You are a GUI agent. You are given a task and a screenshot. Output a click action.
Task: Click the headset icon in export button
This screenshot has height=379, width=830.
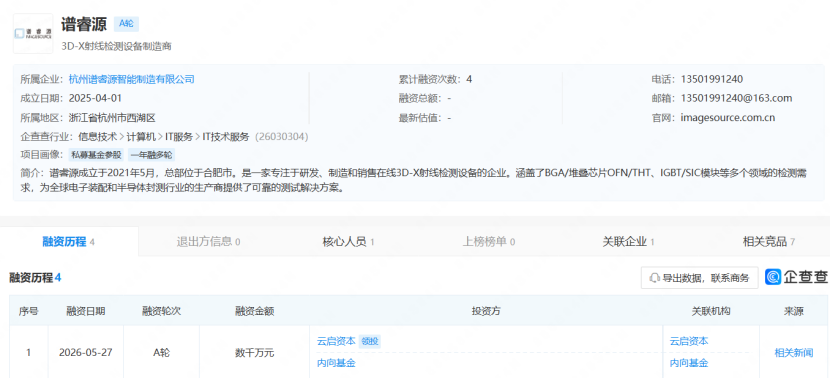point(655,277)
